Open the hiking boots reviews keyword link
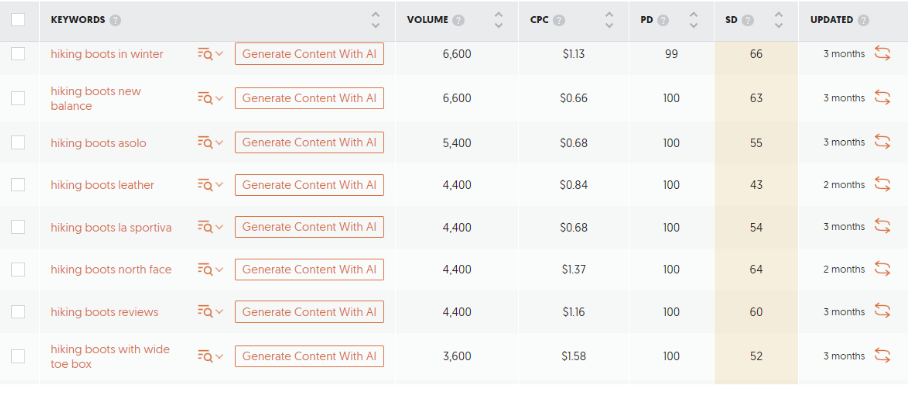Screen dimensions: 912x403 coord(104,312)
